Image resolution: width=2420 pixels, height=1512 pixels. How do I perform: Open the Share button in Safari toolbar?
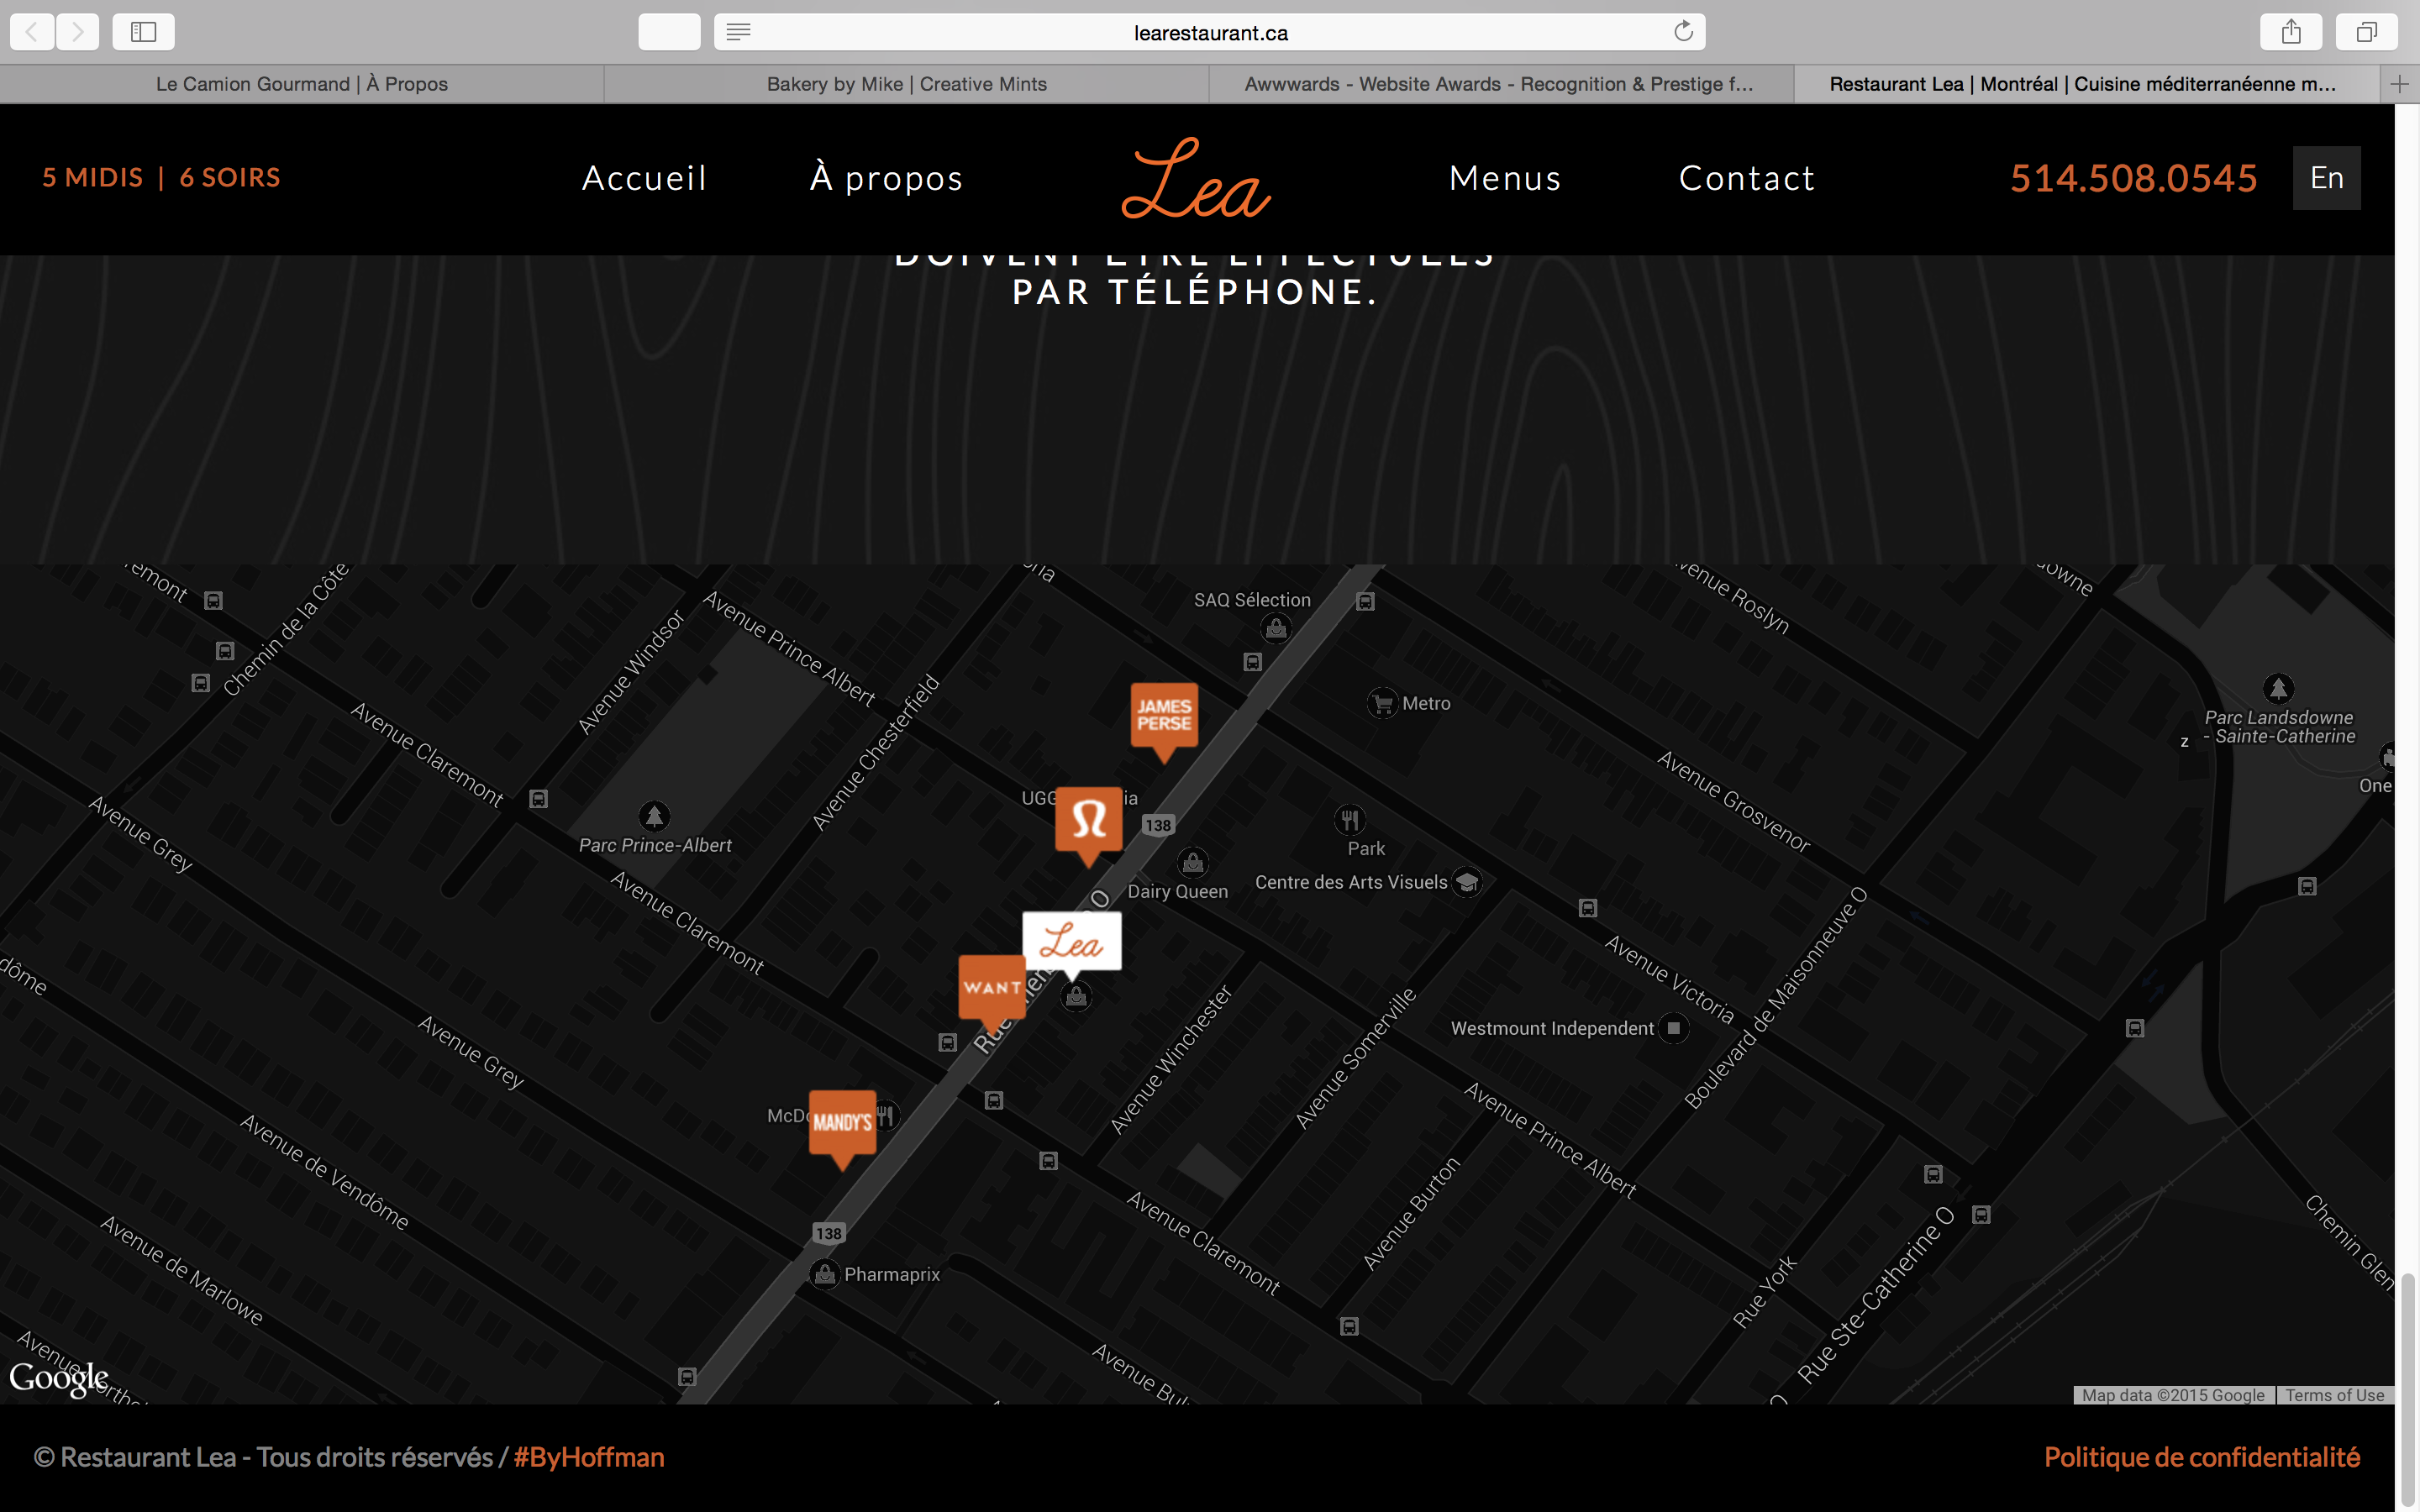(2291, 32)
